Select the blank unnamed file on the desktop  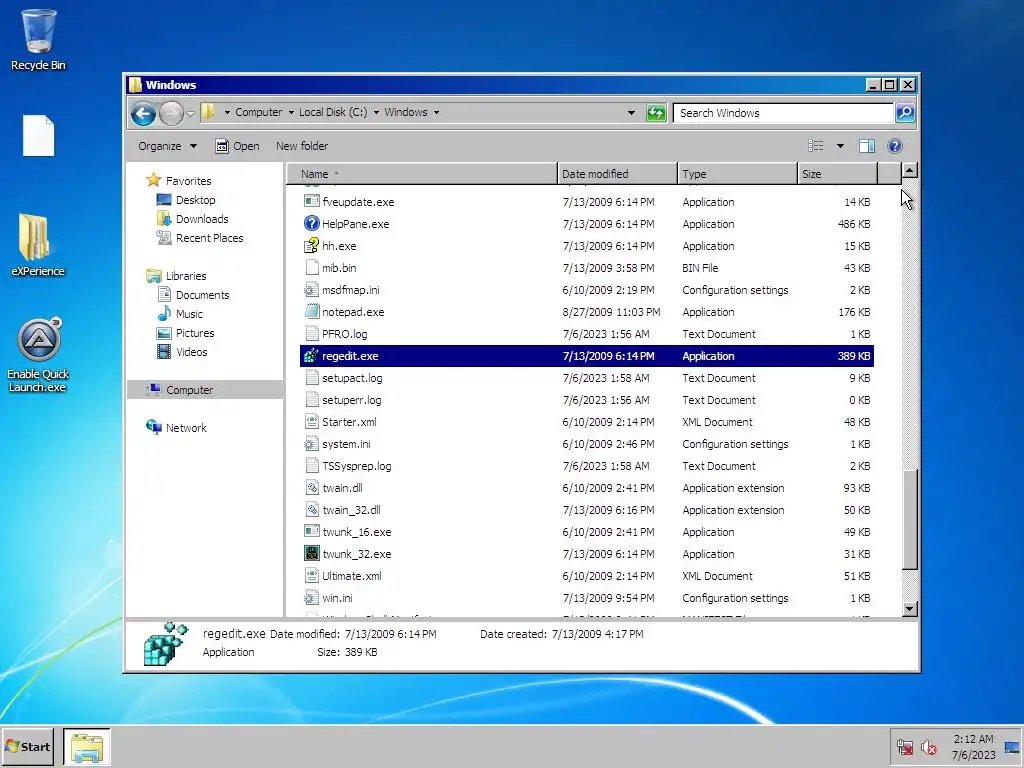pyautogui.click(x=39, y=136)
